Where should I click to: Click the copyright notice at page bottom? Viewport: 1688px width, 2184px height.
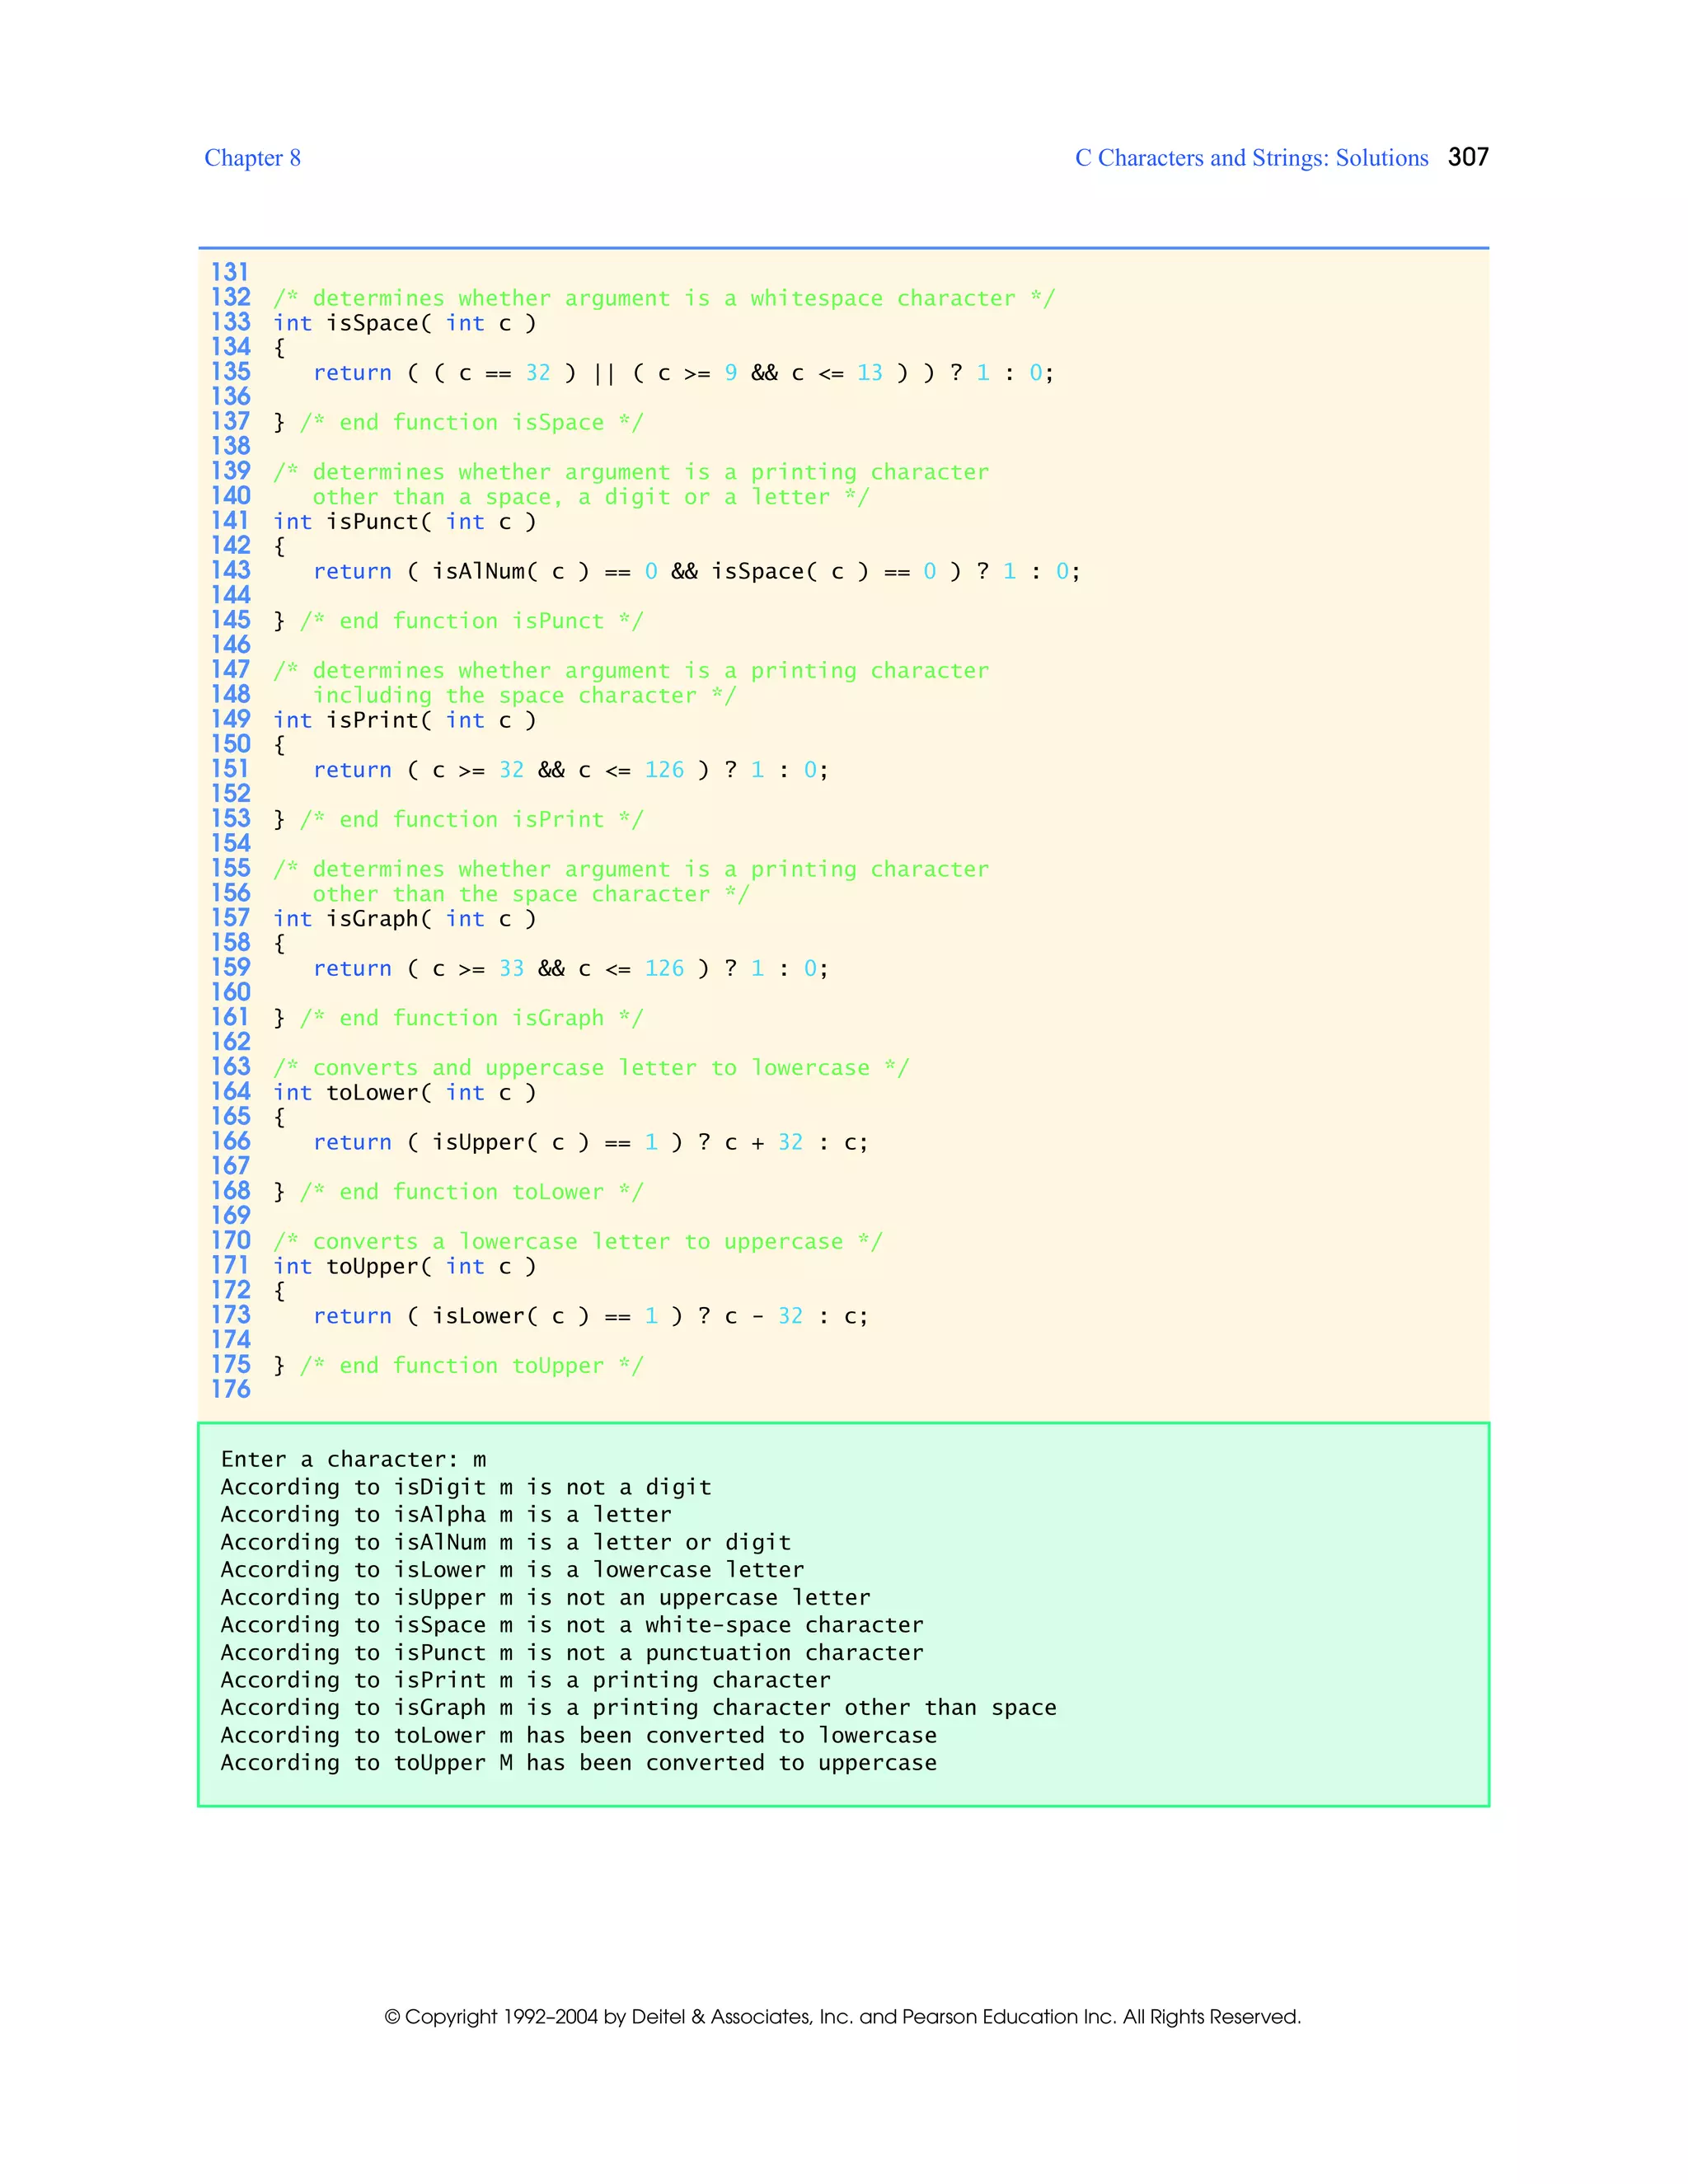point(842,2017)
